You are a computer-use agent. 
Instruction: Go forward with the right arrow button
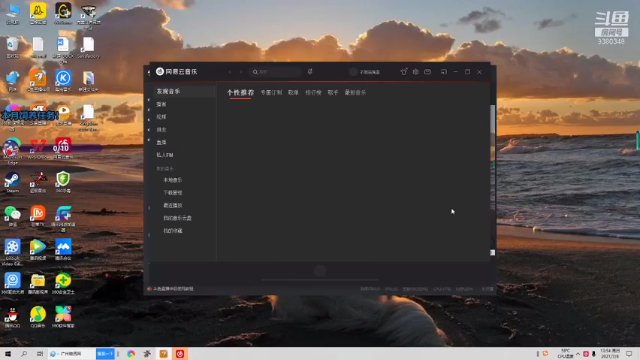(x=241, y=72)
